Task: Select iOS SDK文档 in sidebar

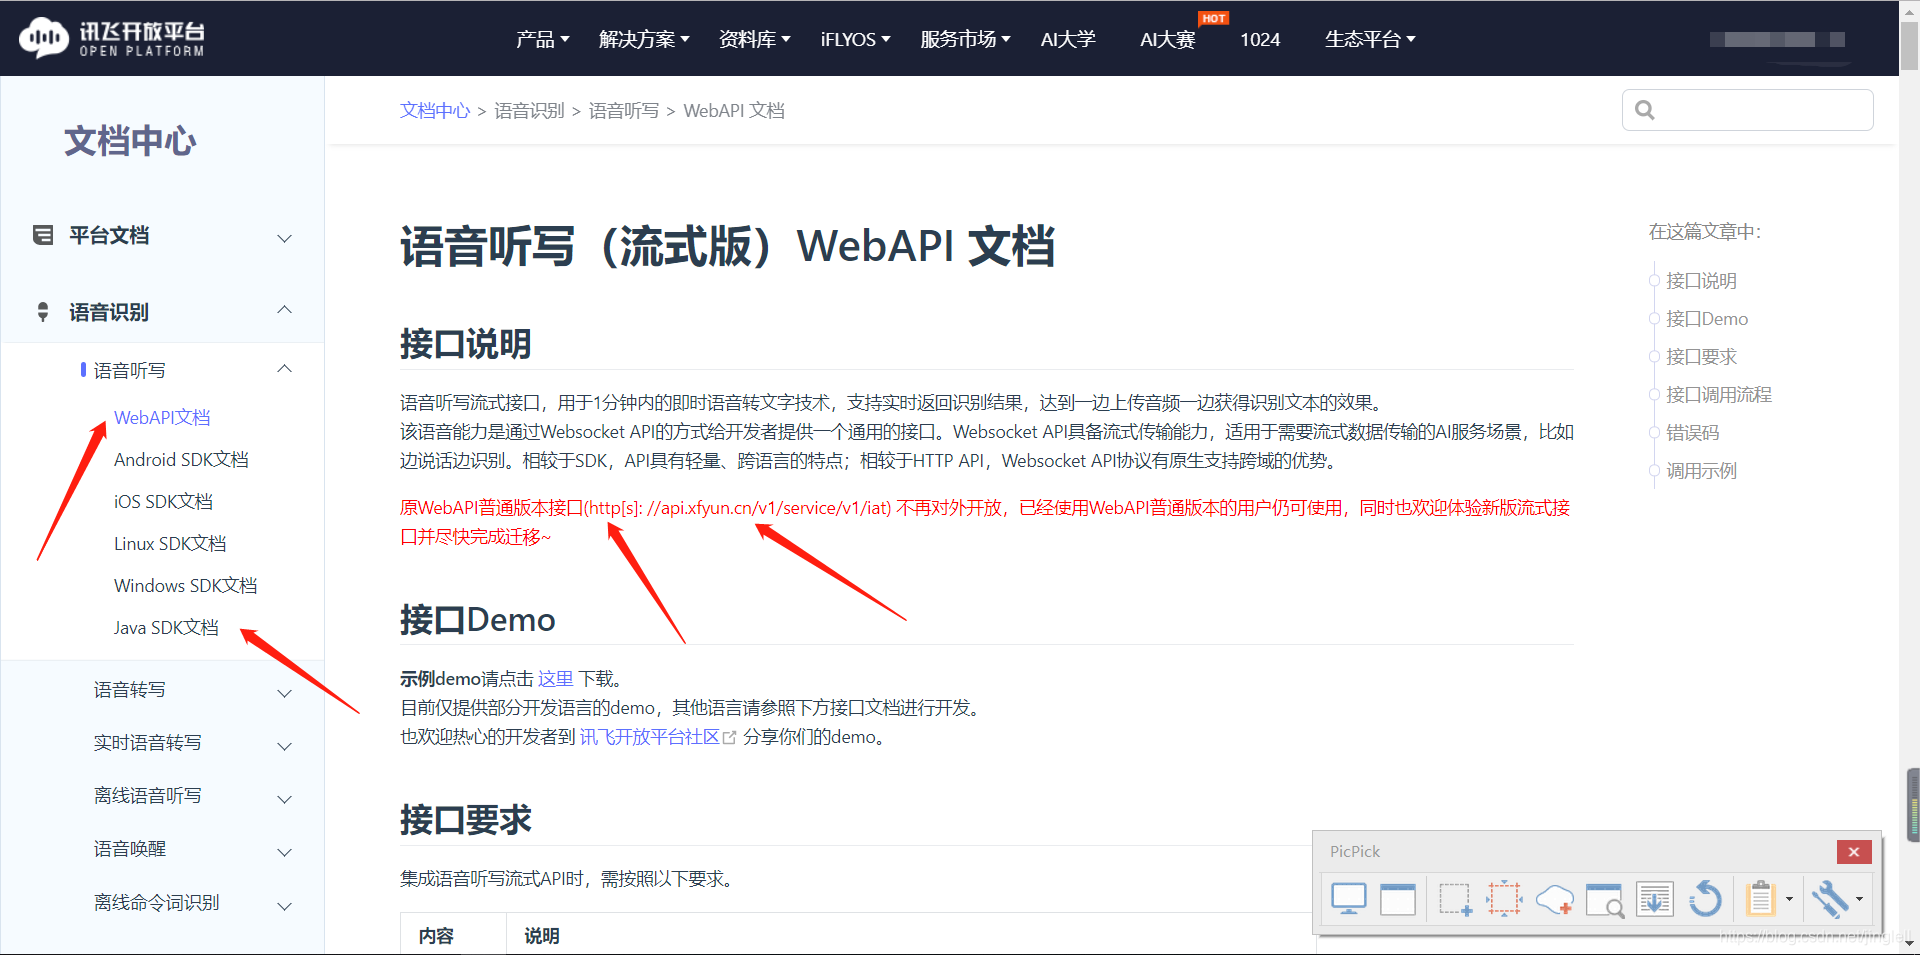Action: pyautogui.click(x=163, y=501)
